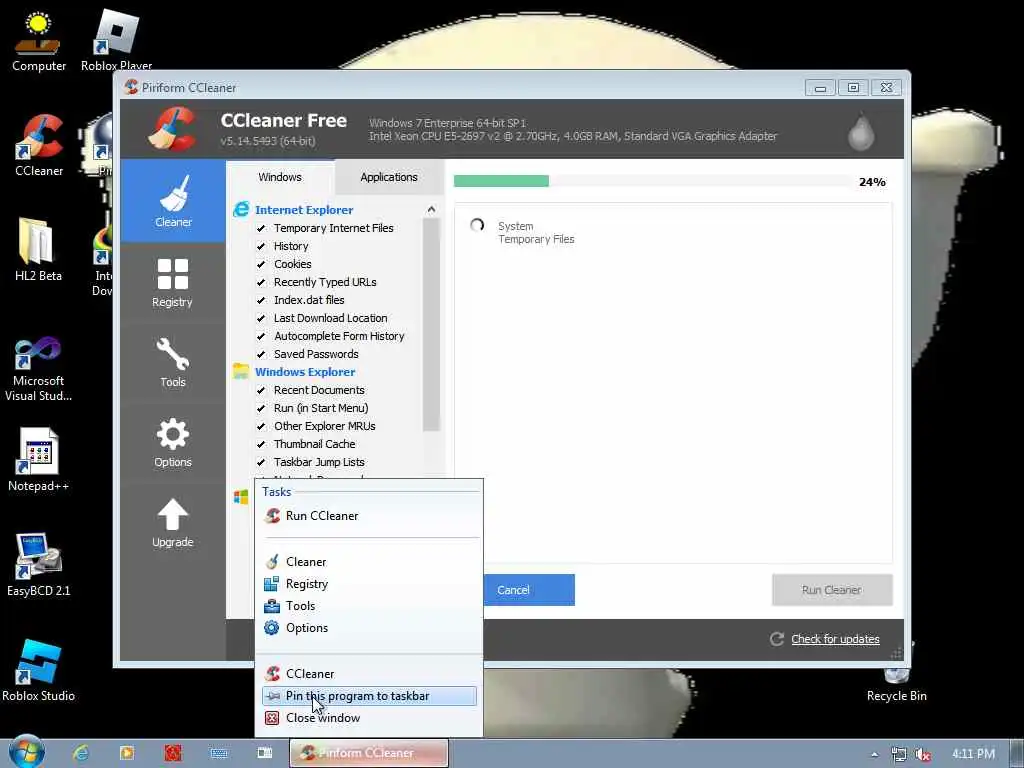1024x768 pixels.
Task: Select the Microsoft Visual Studio shortcut
Action: point(38,369)
